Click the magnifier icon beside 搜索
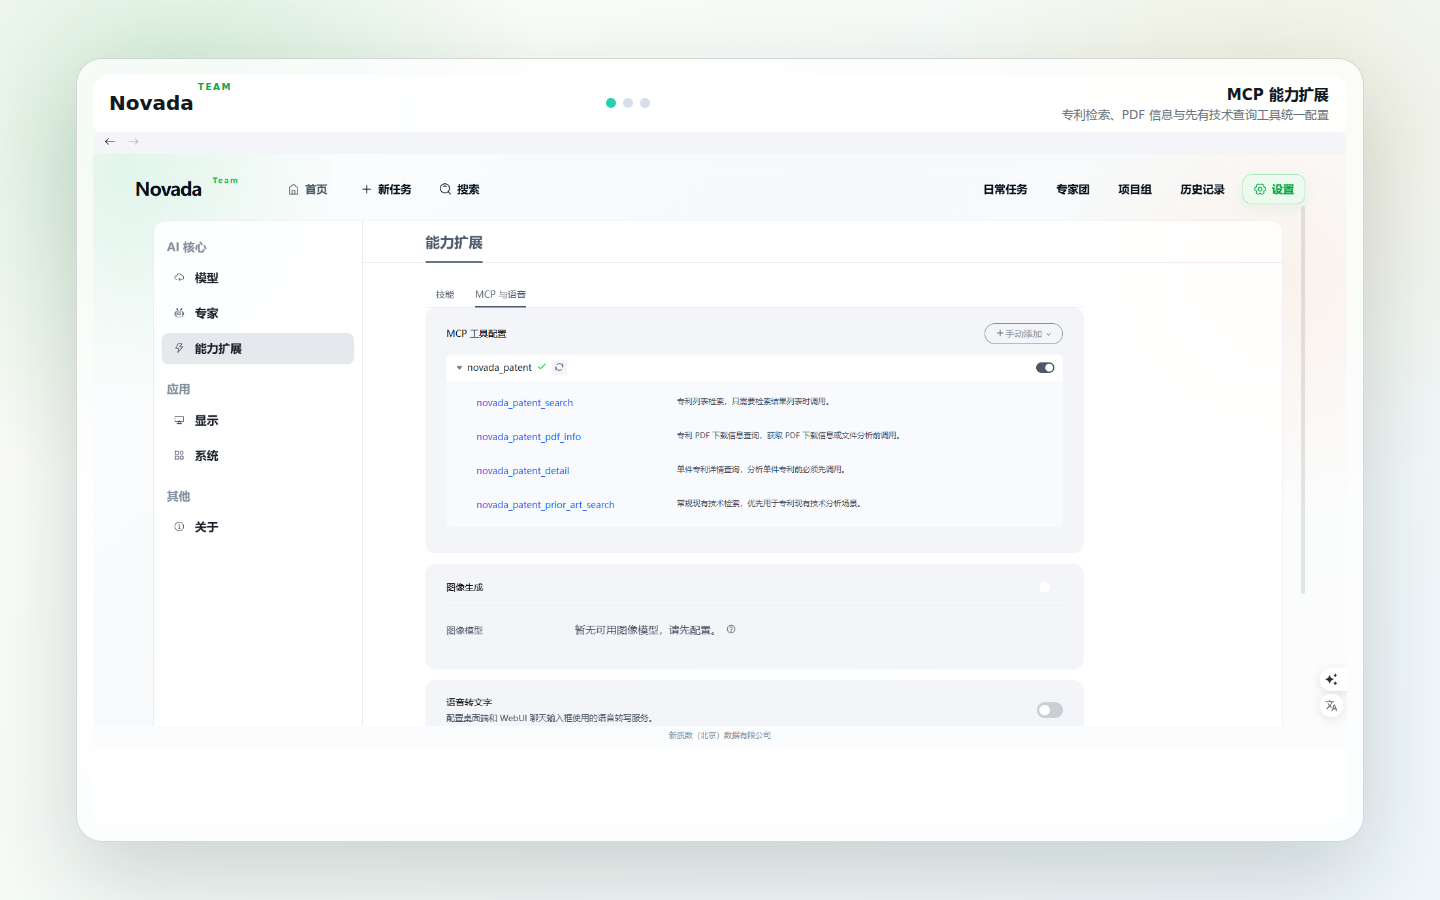Viewport: 1440px width, 900px height. [x=445, y=189]
